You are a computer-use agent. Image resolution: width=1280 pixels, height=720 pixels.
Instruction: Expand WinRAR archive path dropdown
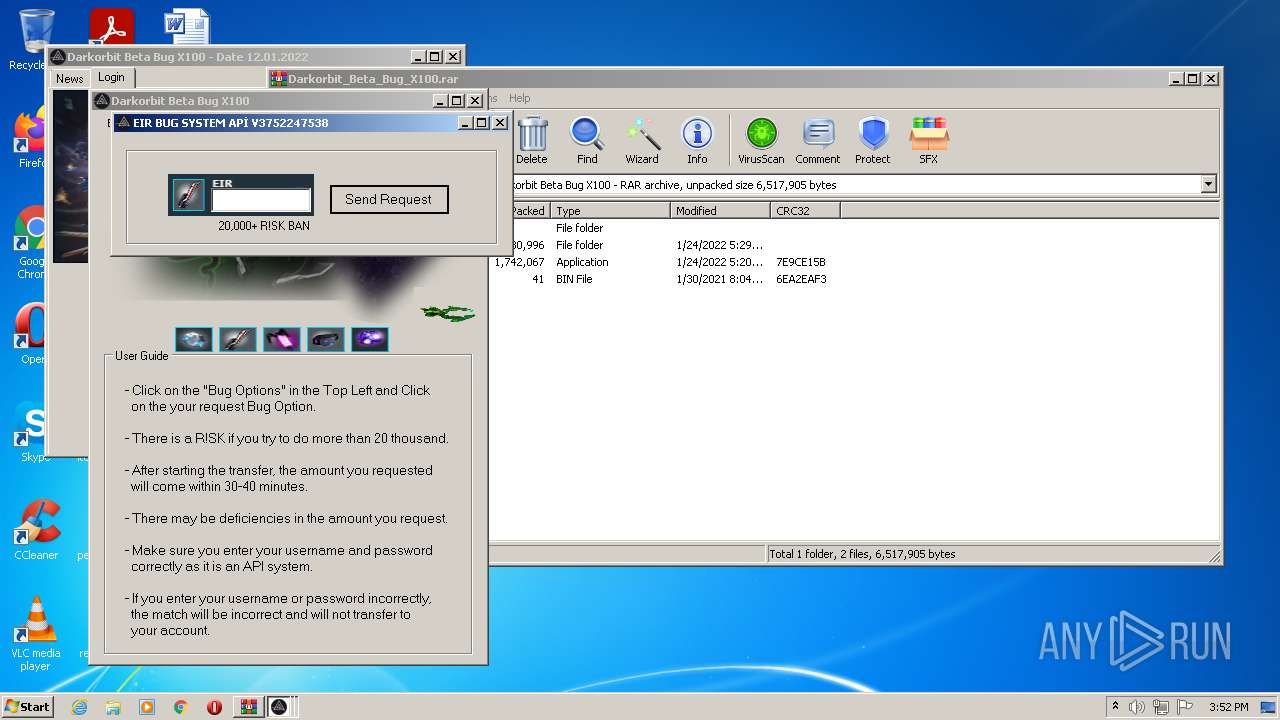[x=1208, y=184]
